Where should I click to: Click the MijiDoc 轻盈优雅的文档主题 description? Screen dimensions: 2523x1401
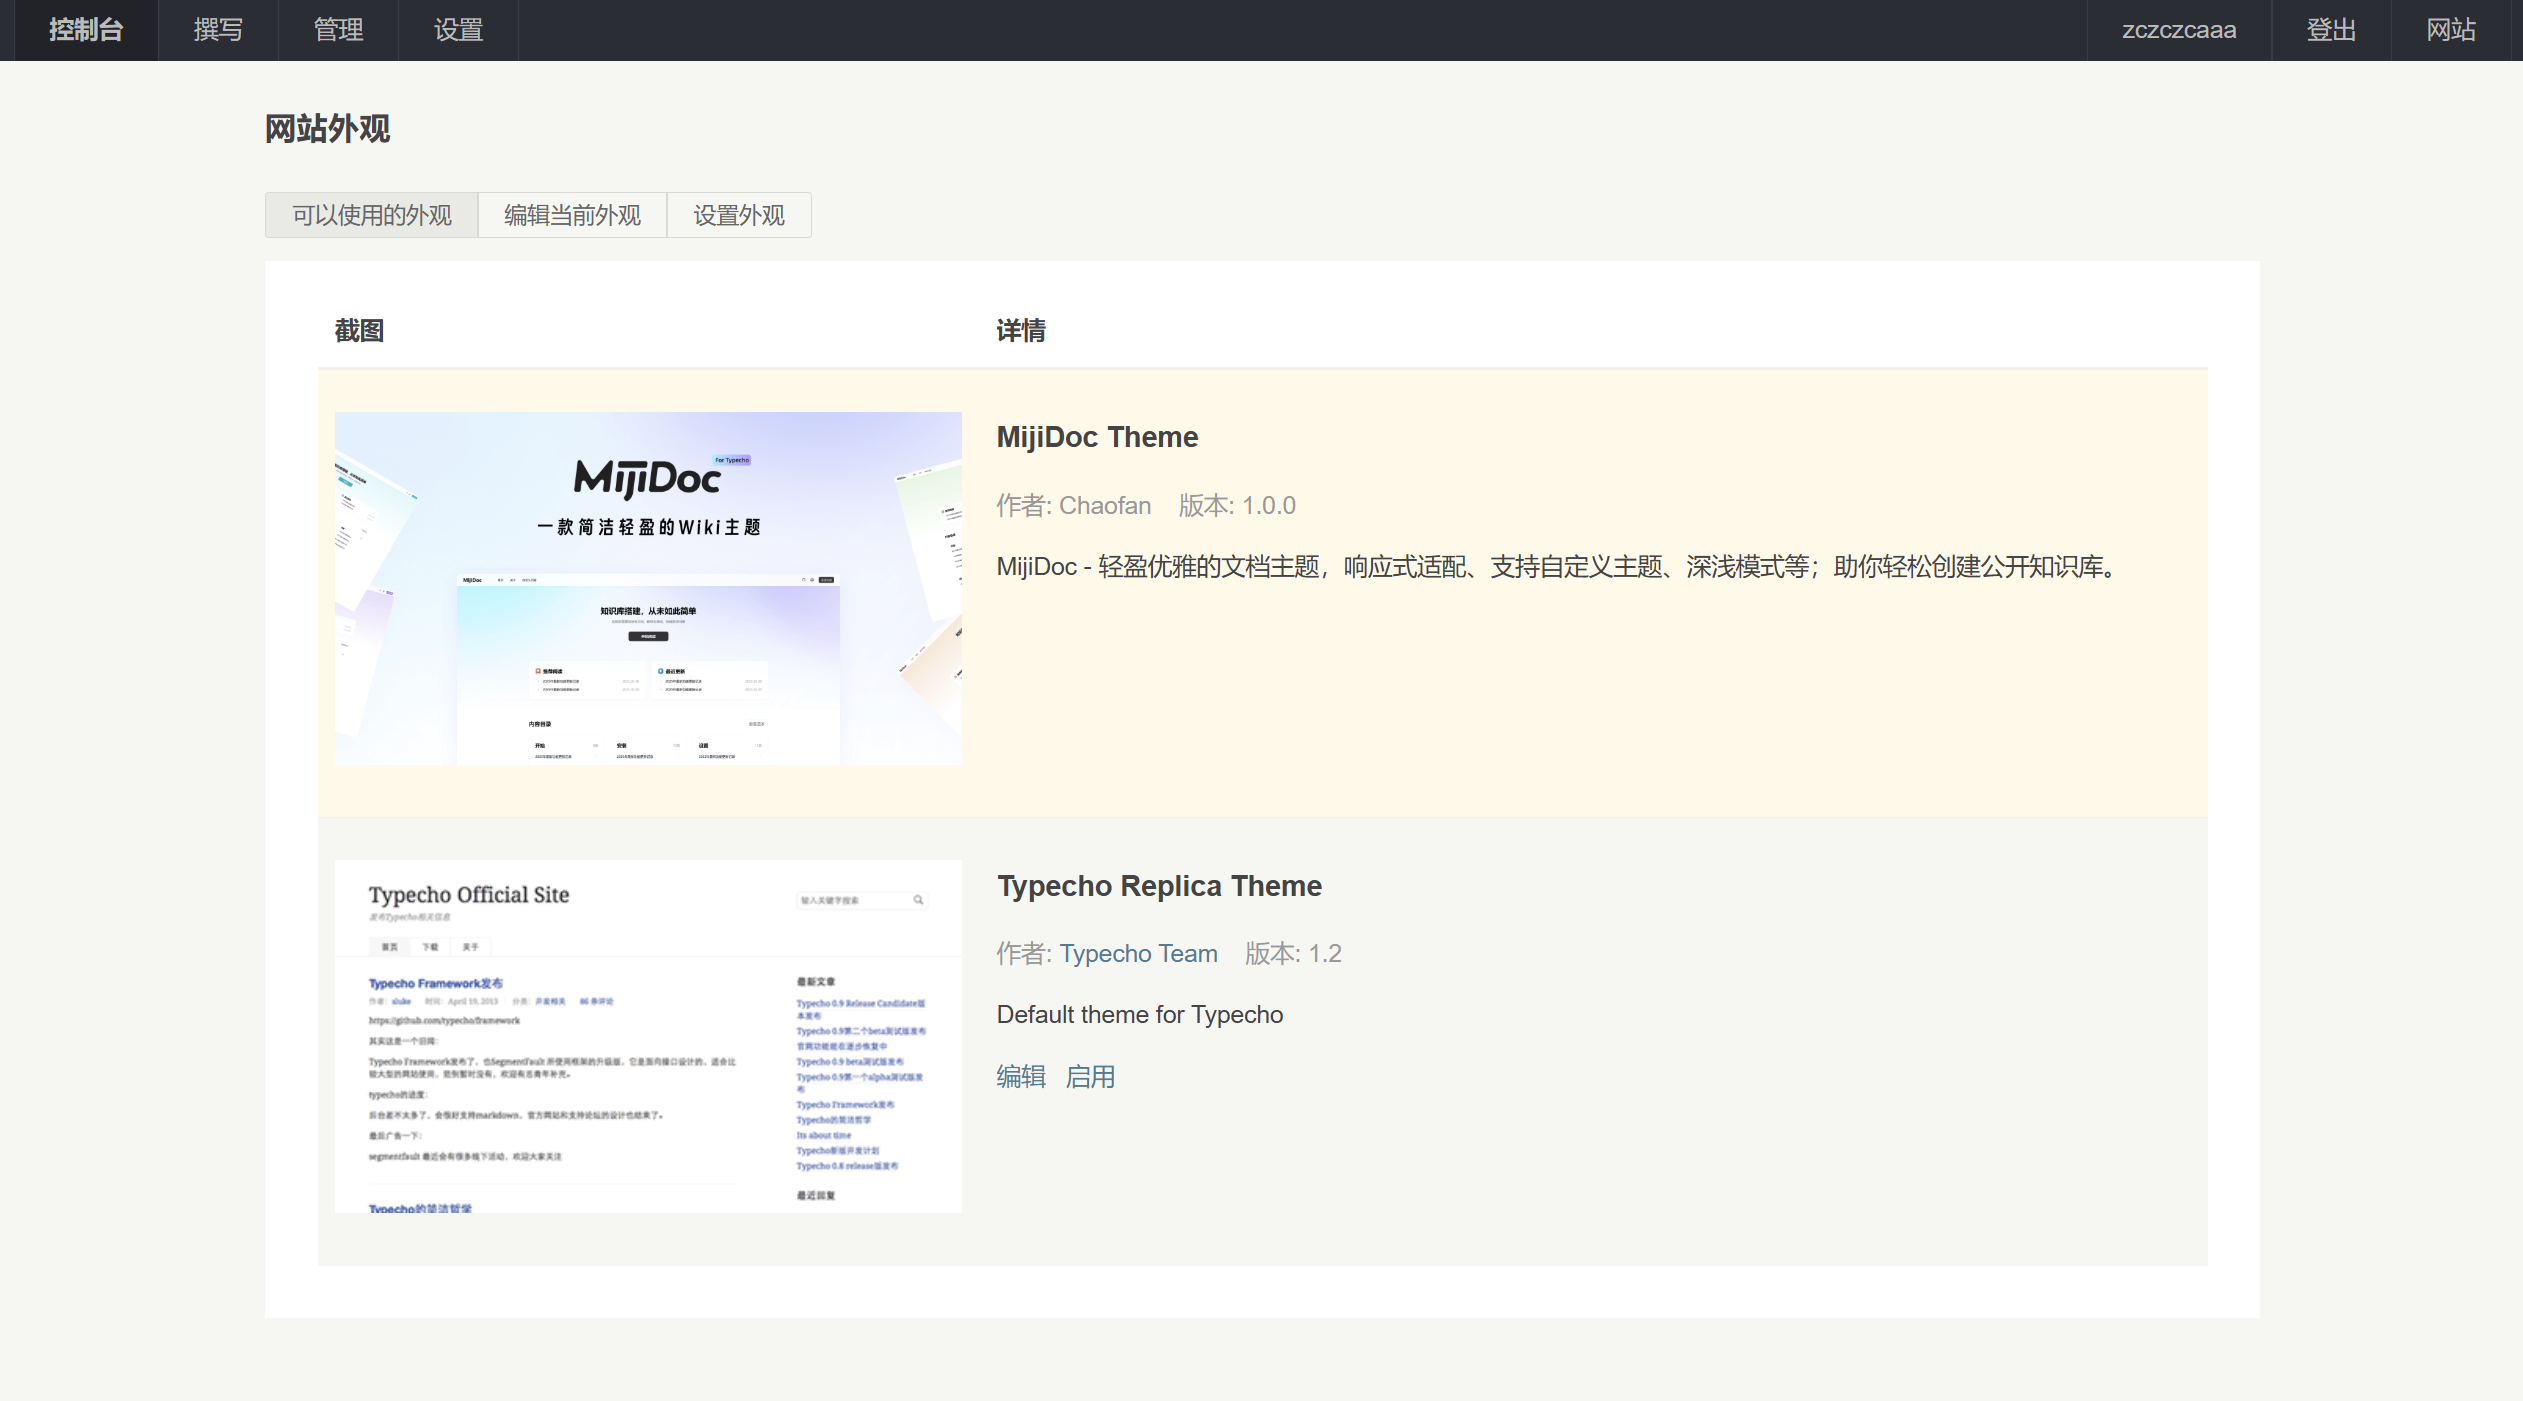(x=1558, y=567)
